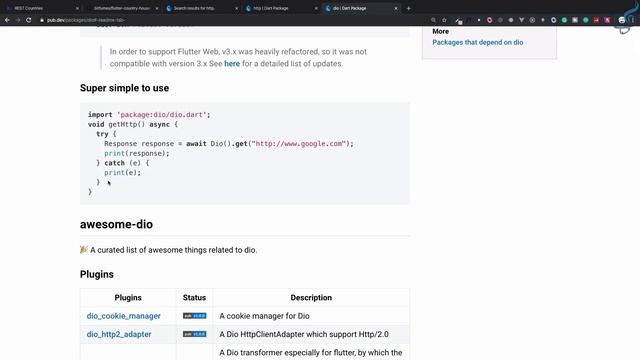Close the Search results for http tab
The width and height of the screenshot is (640, 360).
[236, 8]
